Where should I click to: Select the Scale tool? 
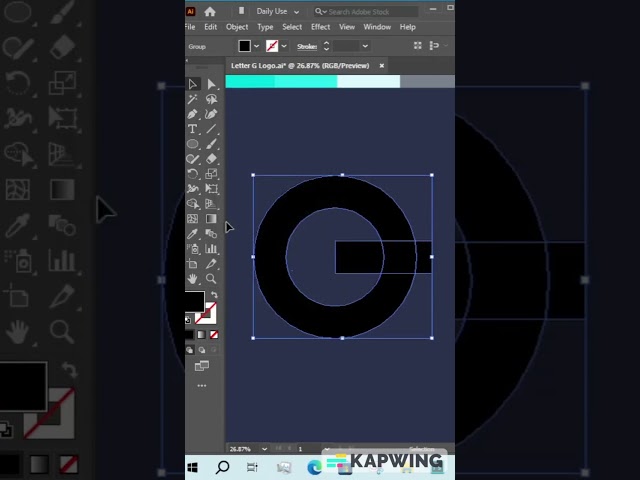[211, 174]
